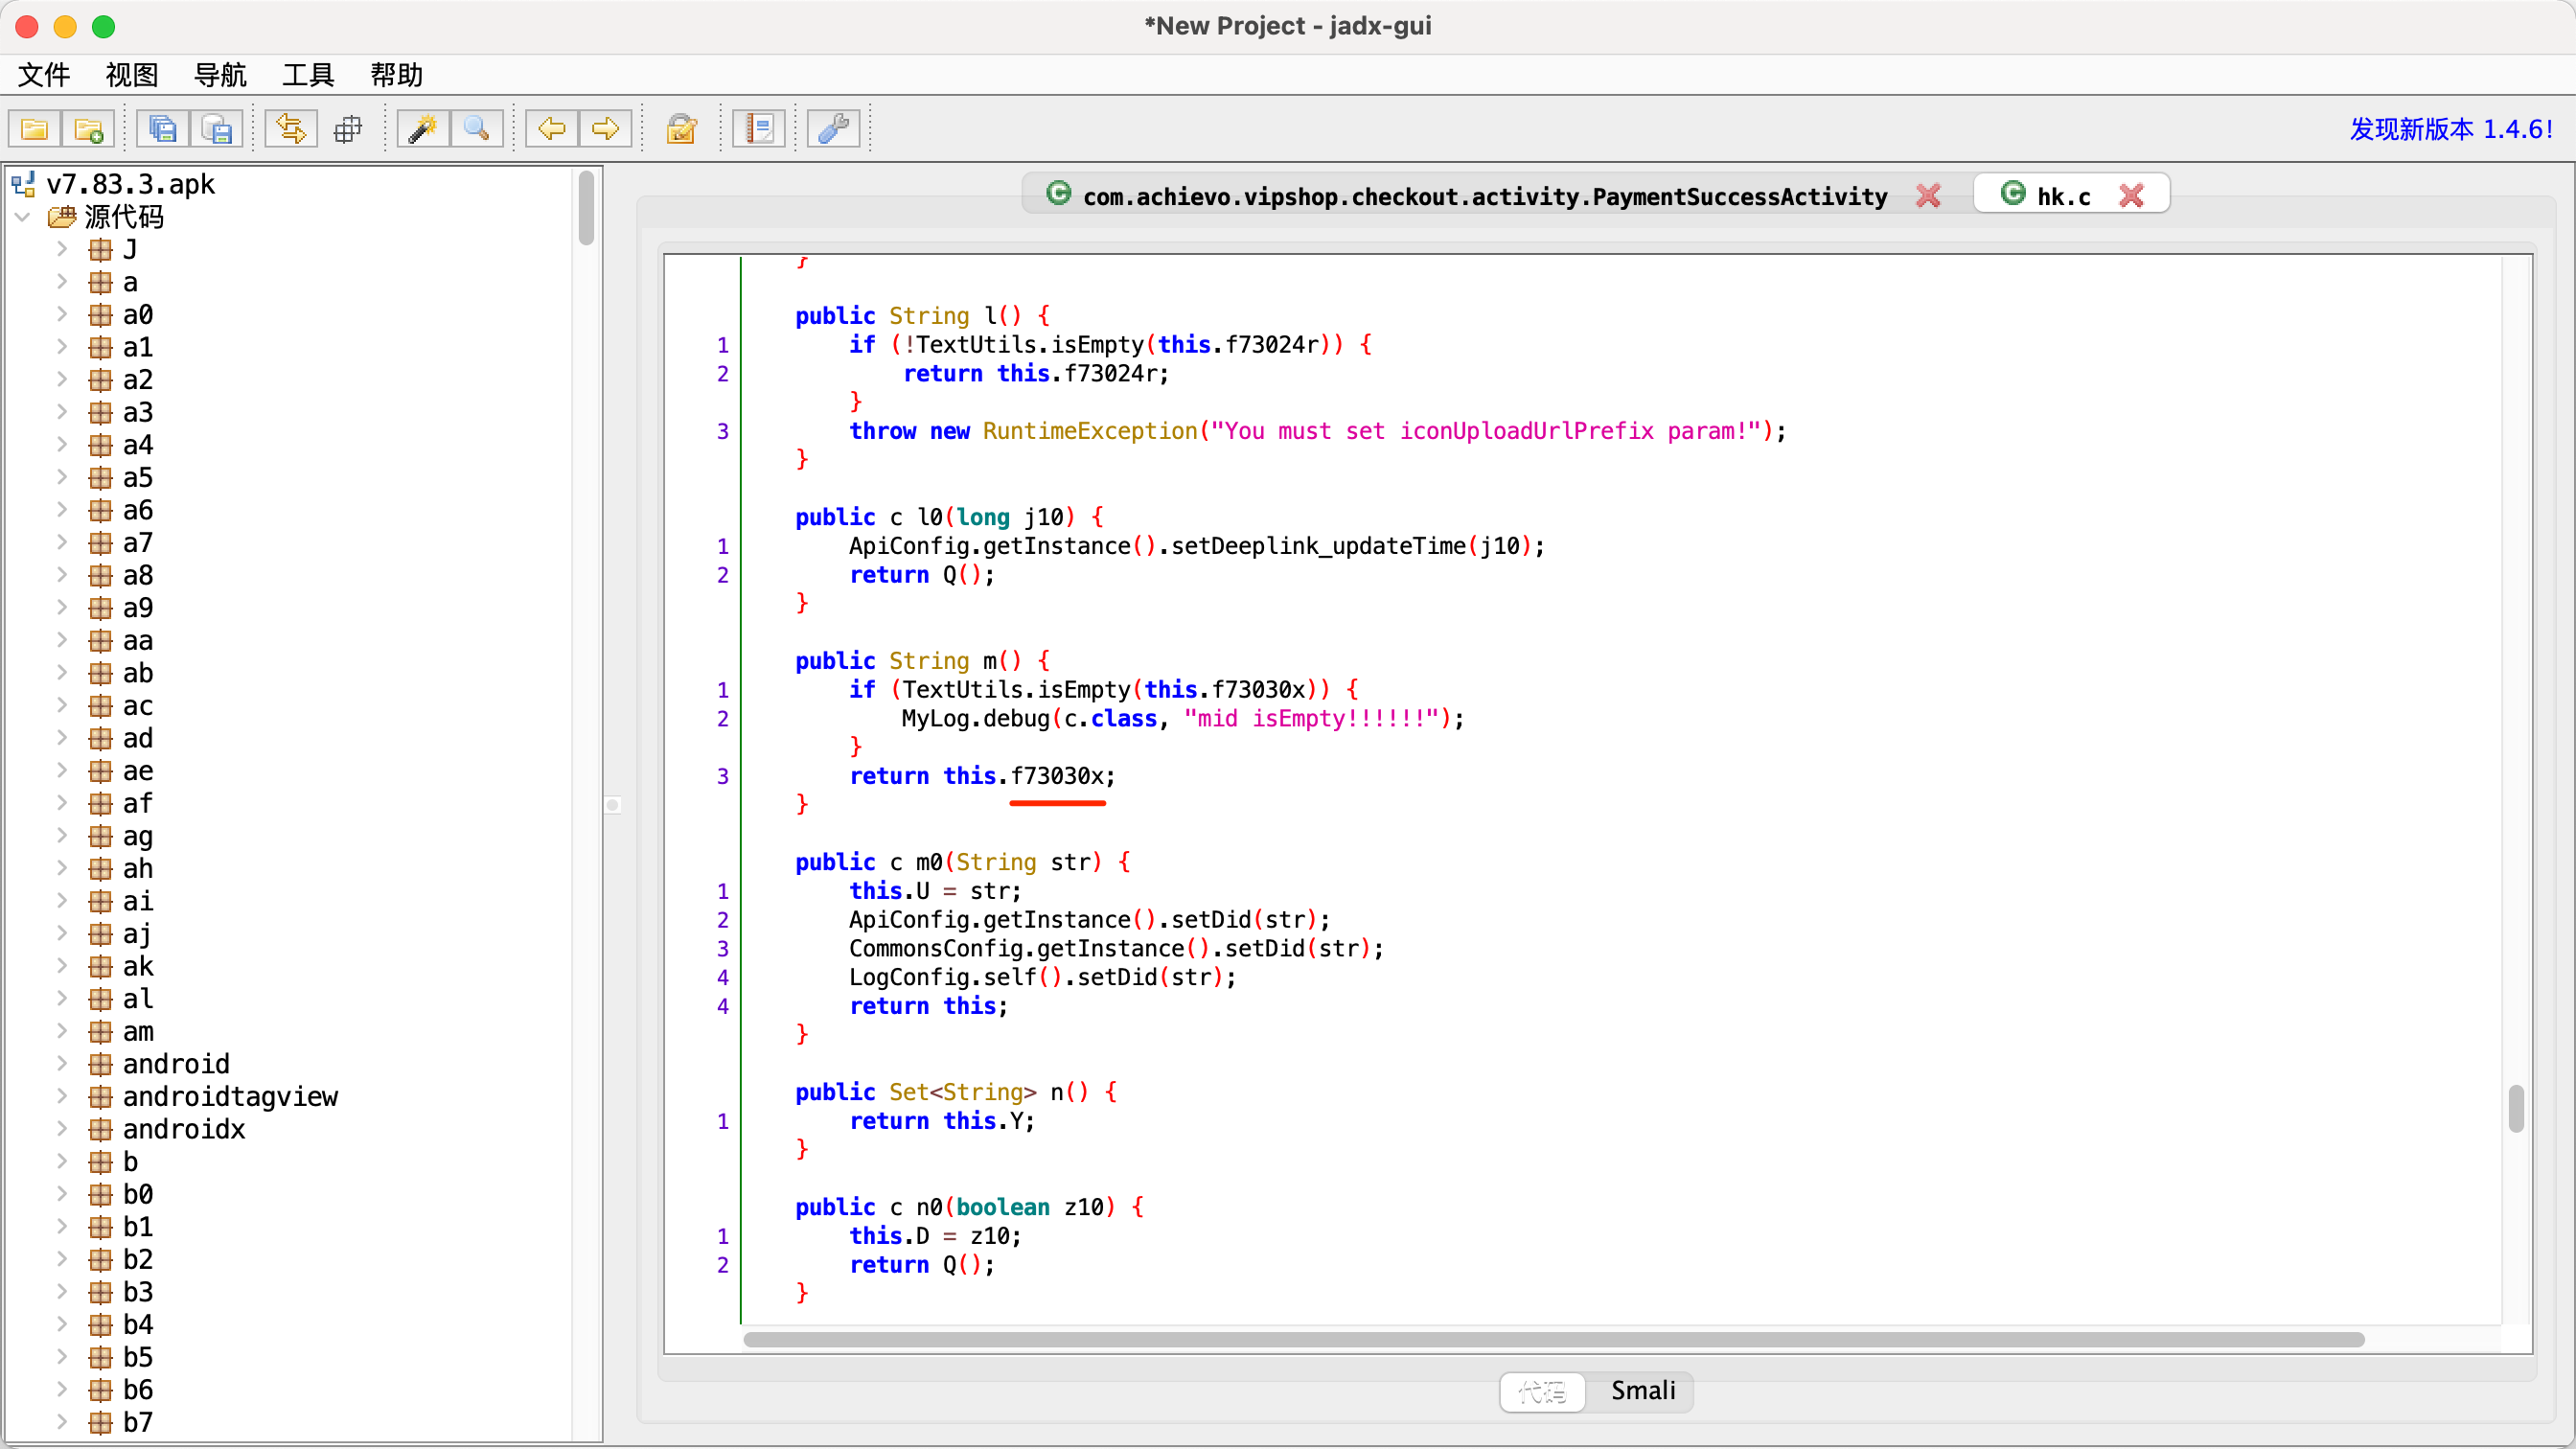The image size is (2576, 1449).
Task: Expand the J package
Action: (62, 249)
